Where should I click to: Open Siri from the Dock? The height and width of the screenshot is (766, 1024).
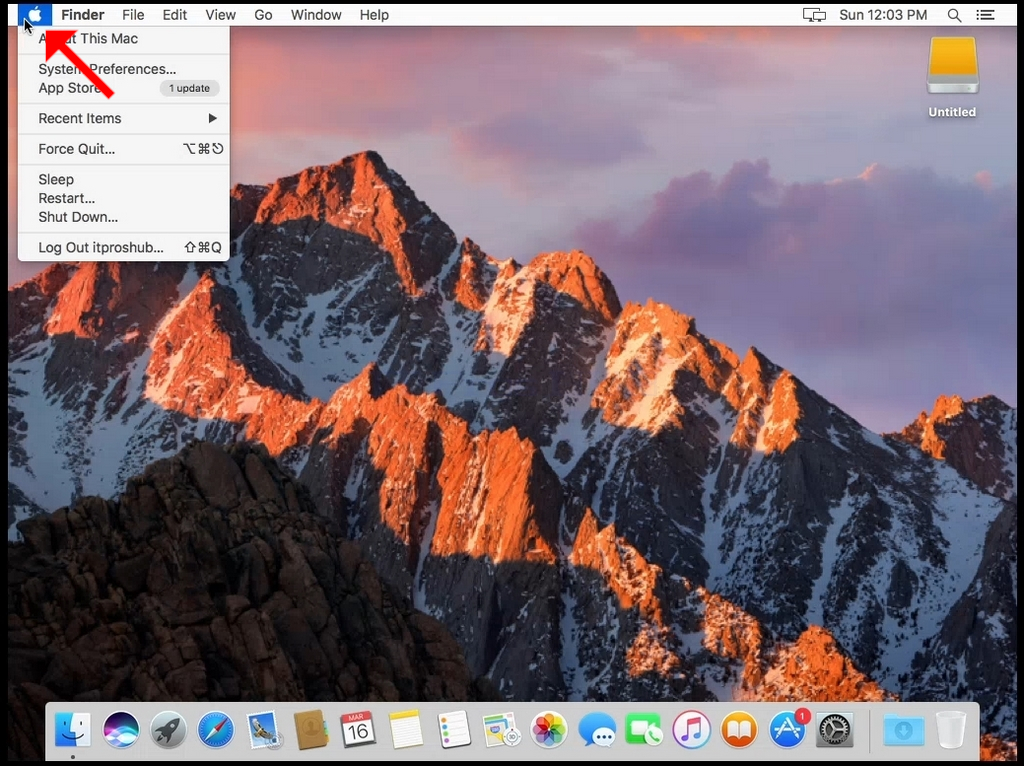(x=121, y=729)
